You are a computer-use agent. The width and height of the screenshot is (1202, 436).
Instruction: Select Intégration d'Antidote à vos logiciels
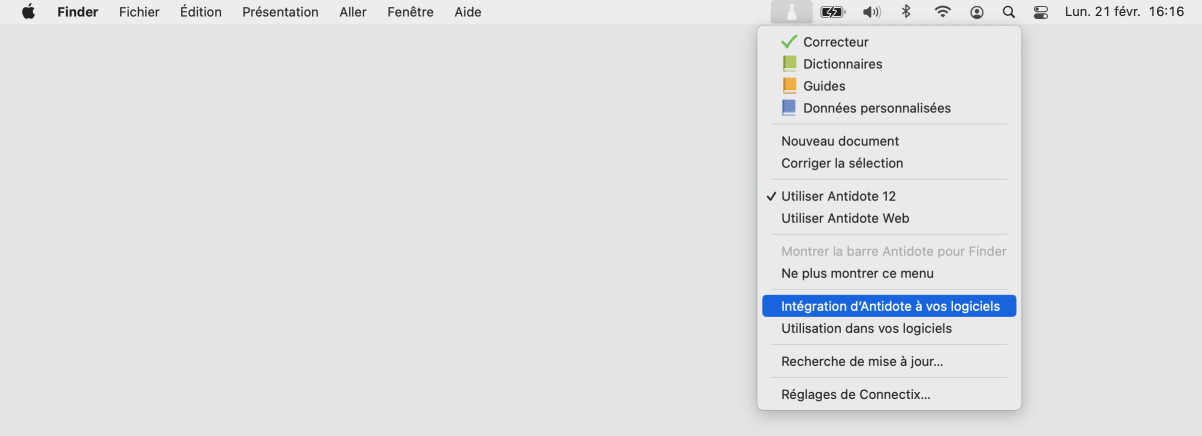(888, 306)
